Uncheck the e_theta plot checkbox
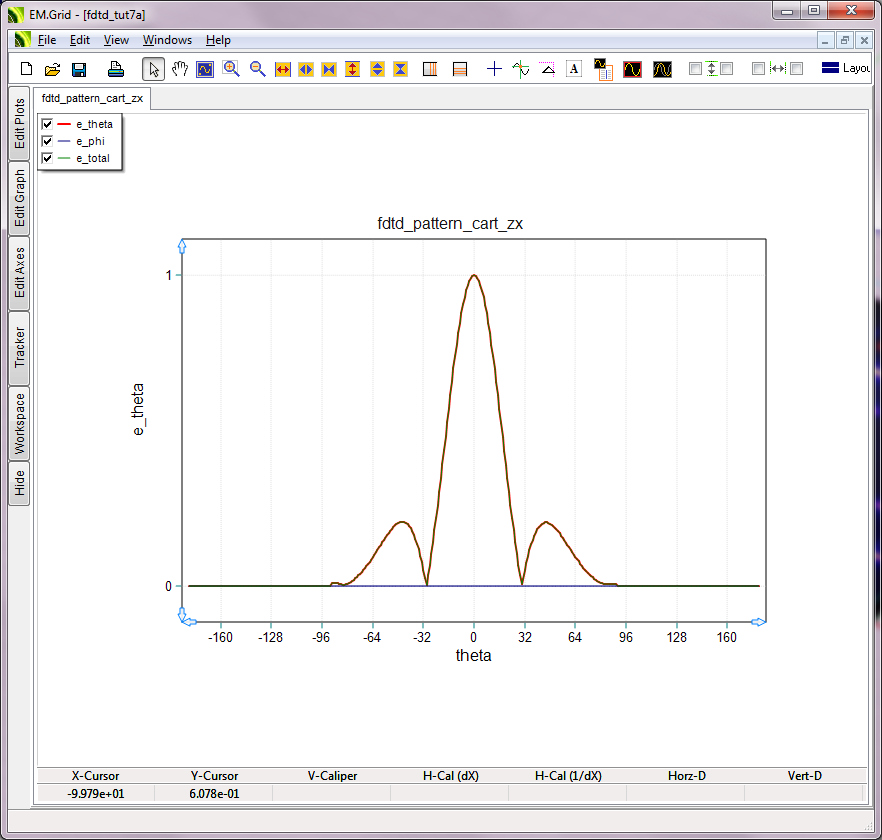The width and height of the screenshot is (882, 840). (x=47, y=124)
